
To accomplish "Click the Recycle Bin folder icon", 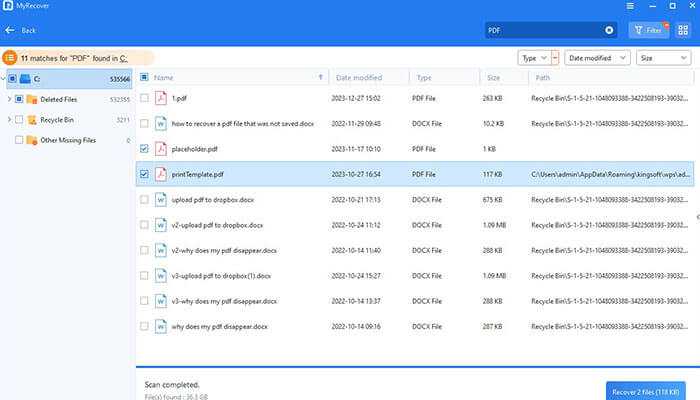I will (31, 120).
